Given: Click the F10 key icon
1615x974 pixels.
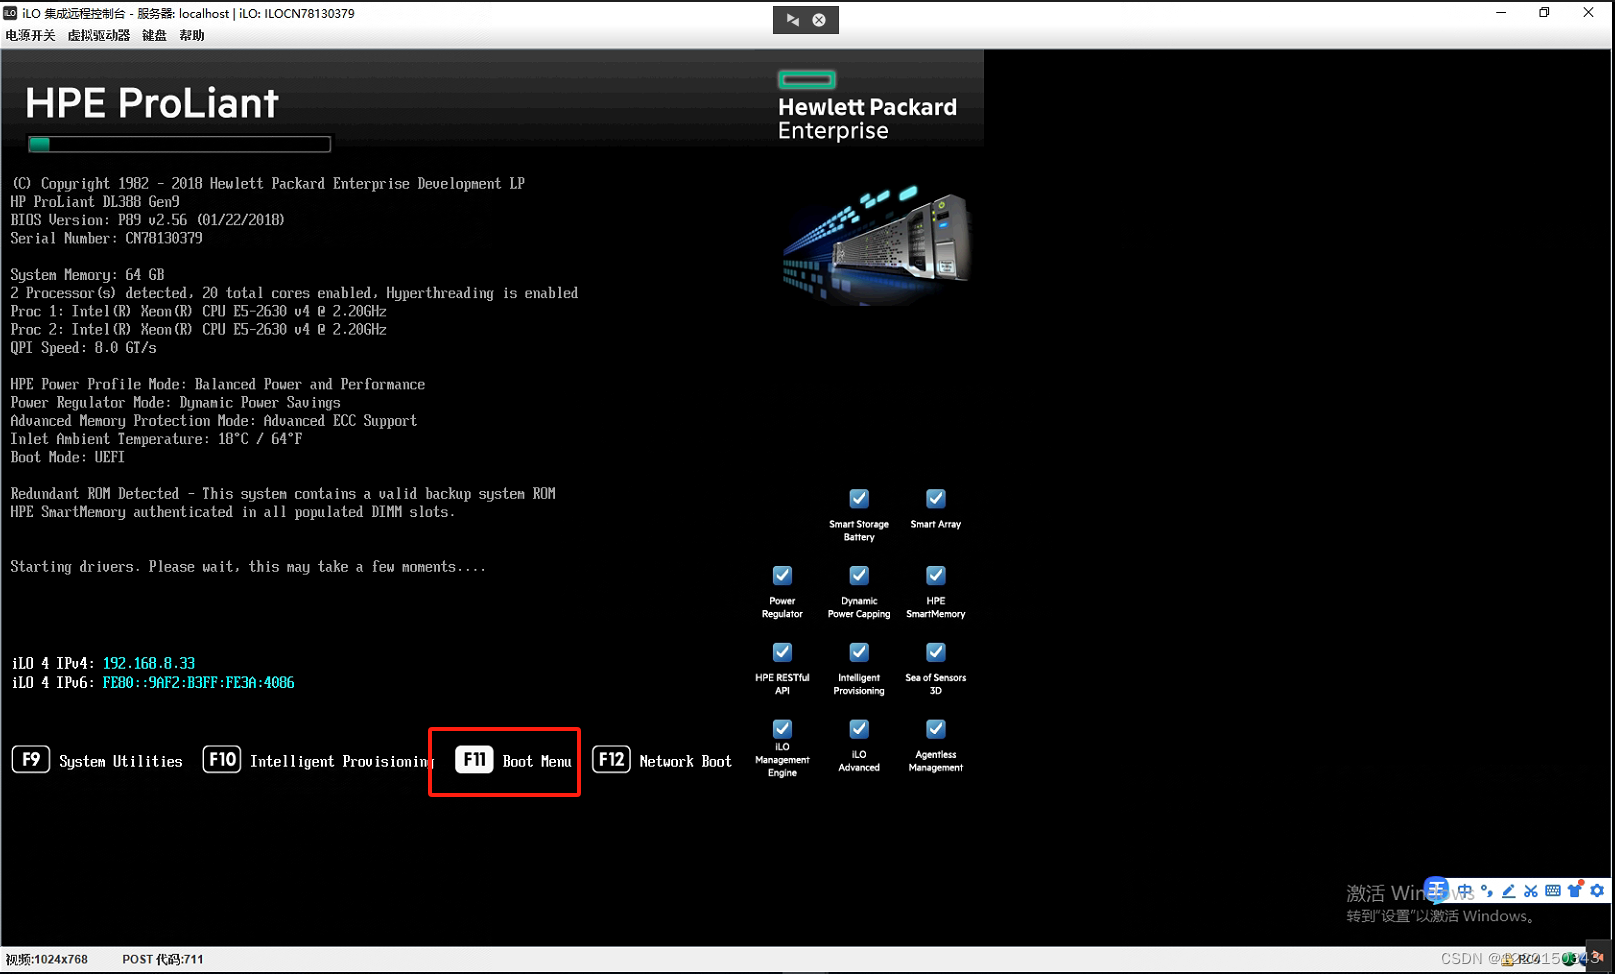Looking at the screenshot, I should [x=222, y=759].
